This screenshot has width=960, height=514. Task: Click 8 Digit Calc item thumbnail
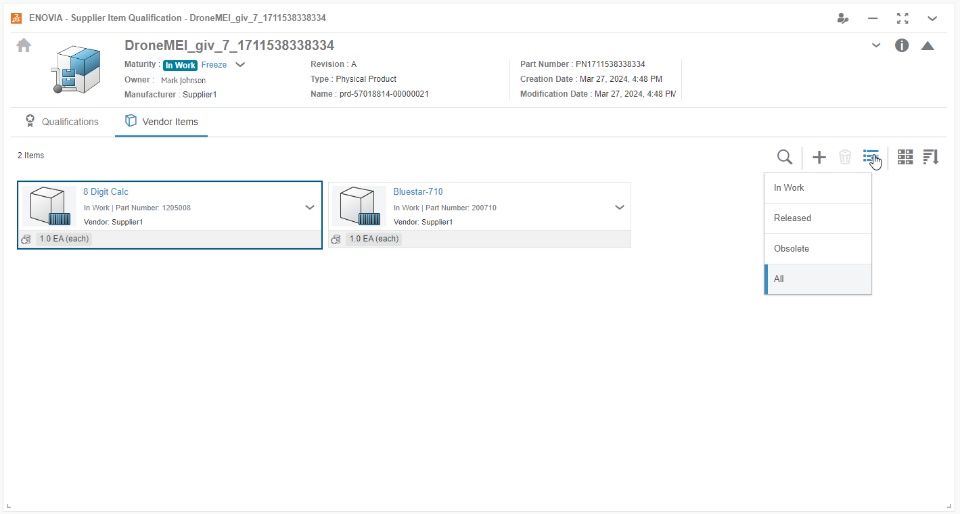50,206
